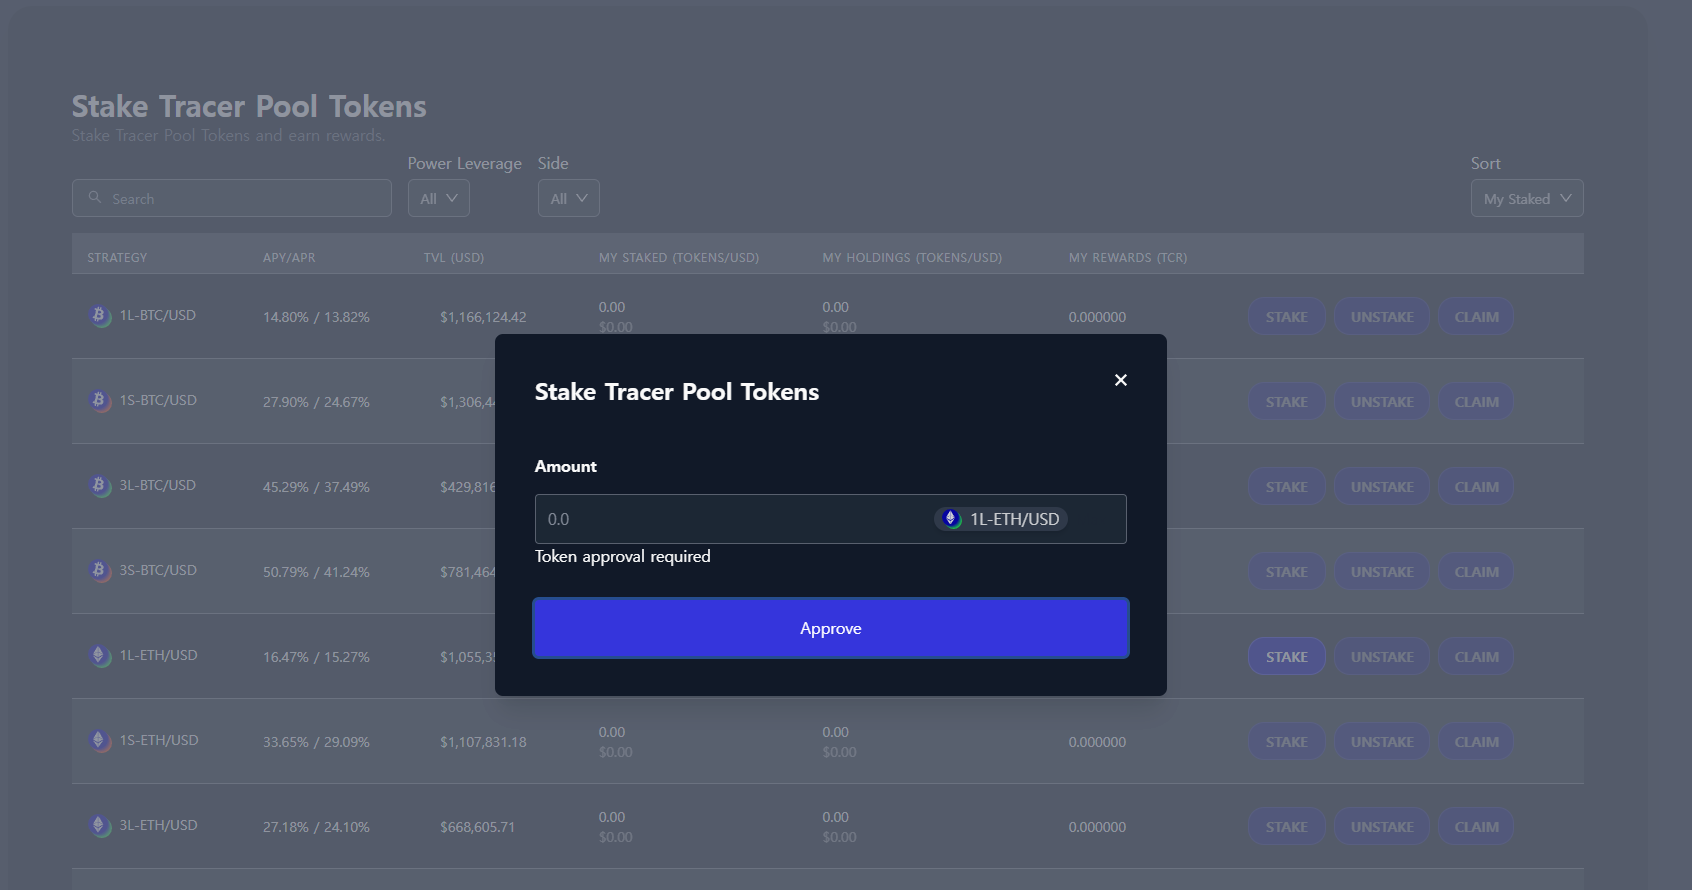Click the 45.29% / 37.49% APY value
Screen dimensions: 1692x890
(316, 487)
